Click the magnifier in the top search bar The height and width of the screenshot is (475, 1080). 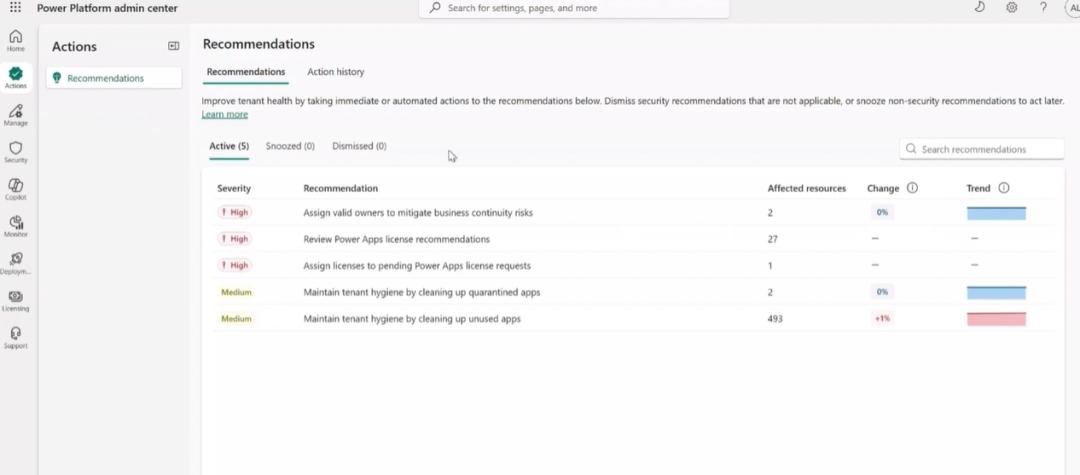[x=435, y=8]
